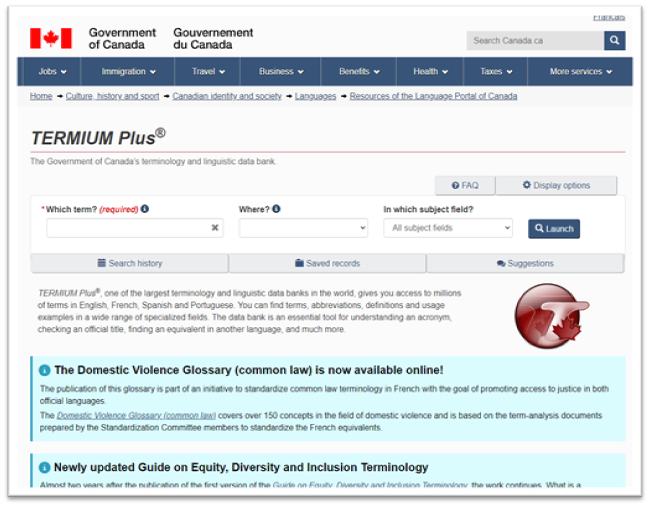Open Culture, history and sport breadcrumb
This screenshot has width=650, height=507.
(x=112, y=96)
